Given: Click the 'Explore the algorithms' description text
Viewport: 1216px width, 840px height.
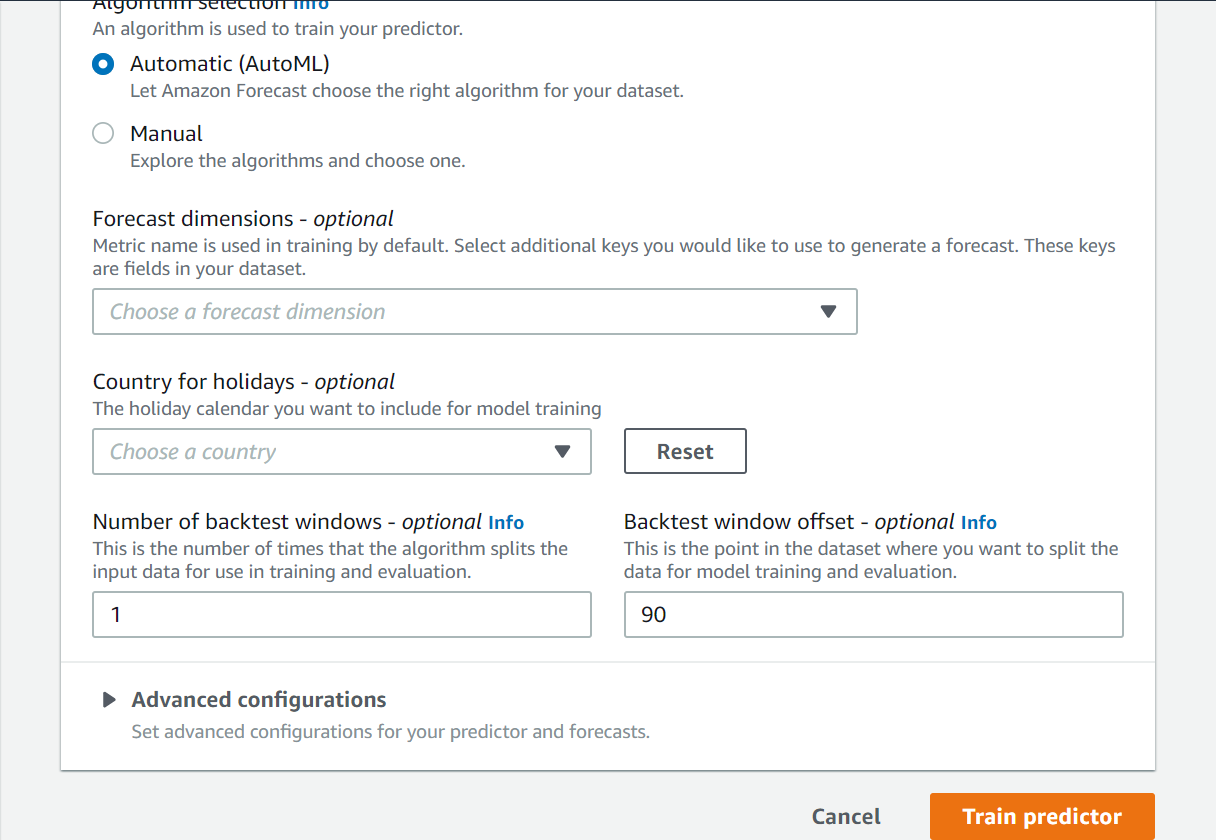Looking at the screenshot, I should (298, 160).
